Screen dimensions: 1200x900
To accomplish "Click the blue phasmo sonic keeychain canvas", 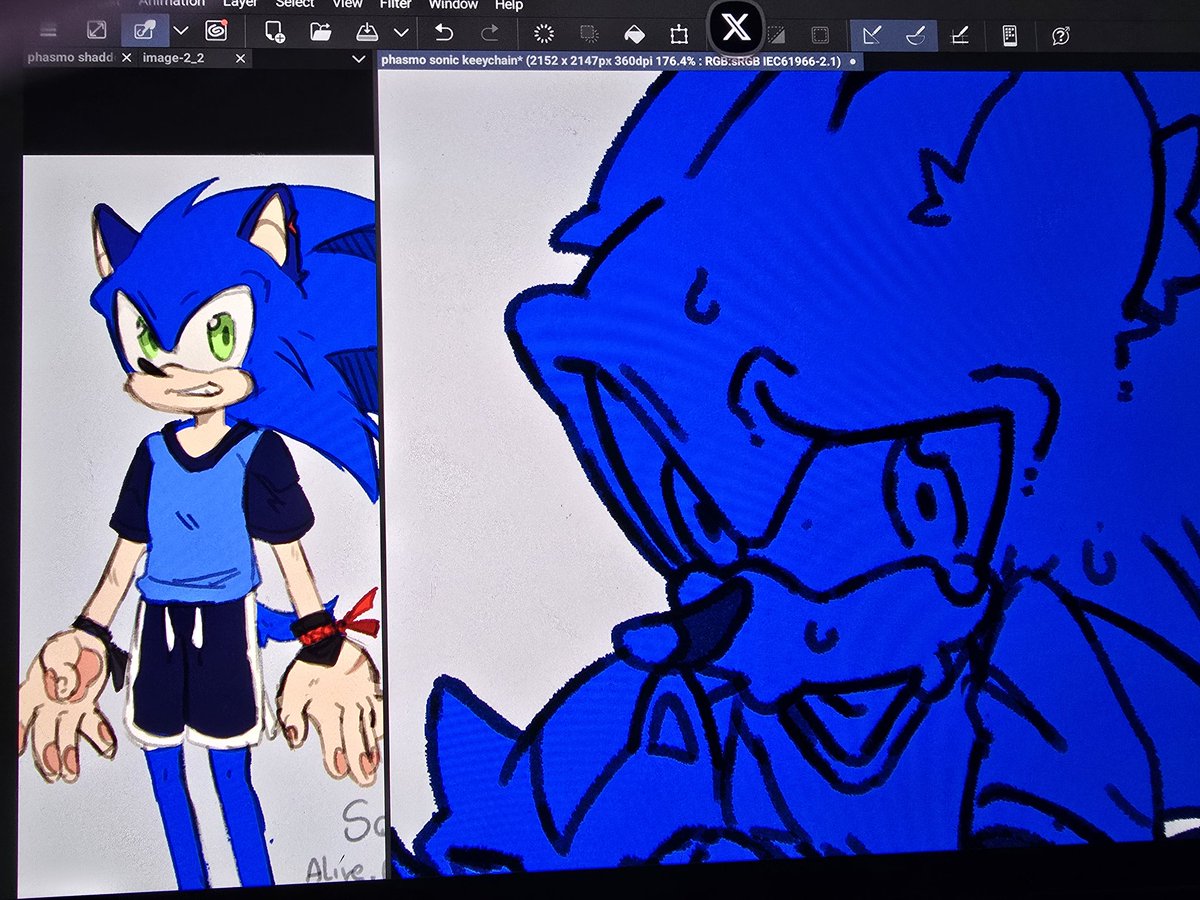I will [x=790, y=470].
